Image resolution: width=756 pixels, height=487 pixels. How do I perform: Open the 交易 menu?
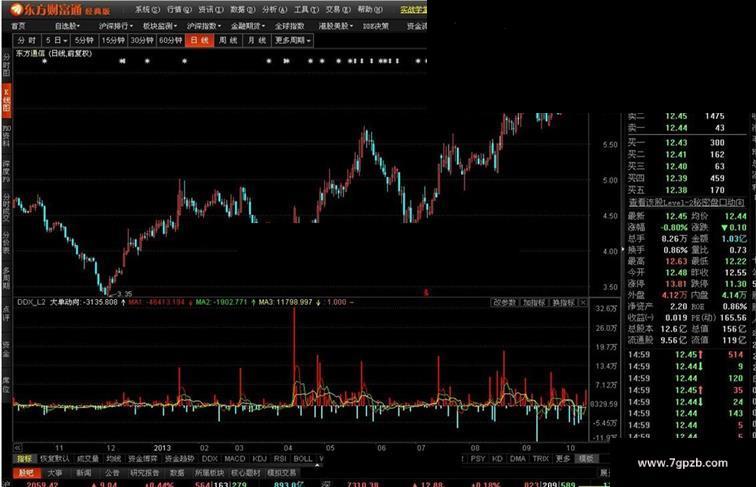point(338,9)
